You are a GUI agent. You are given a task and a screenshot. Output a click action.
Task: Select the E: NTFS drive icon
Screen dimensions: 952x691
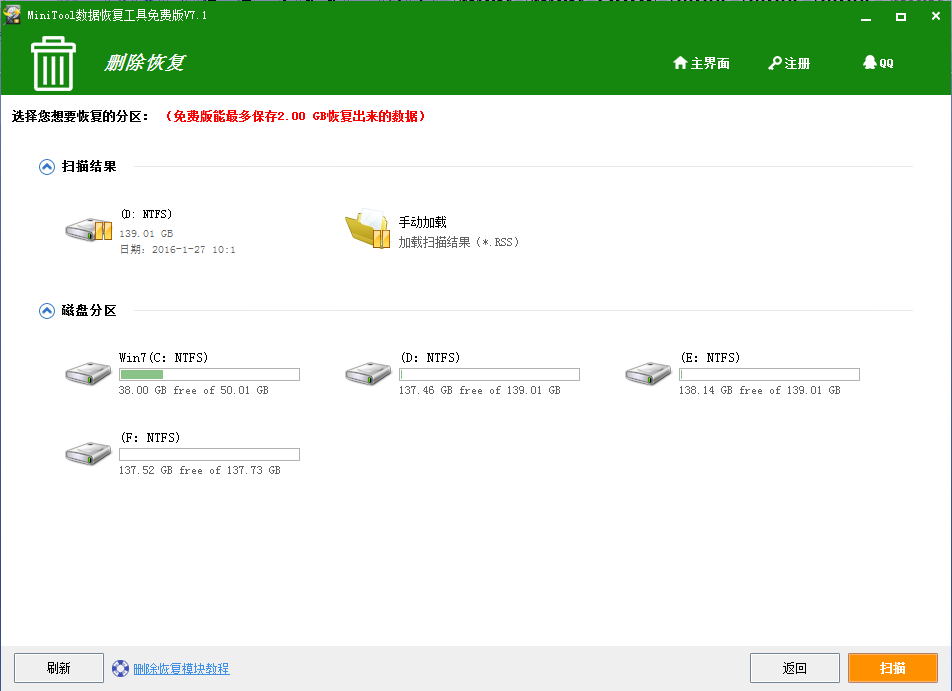point(648,373)
